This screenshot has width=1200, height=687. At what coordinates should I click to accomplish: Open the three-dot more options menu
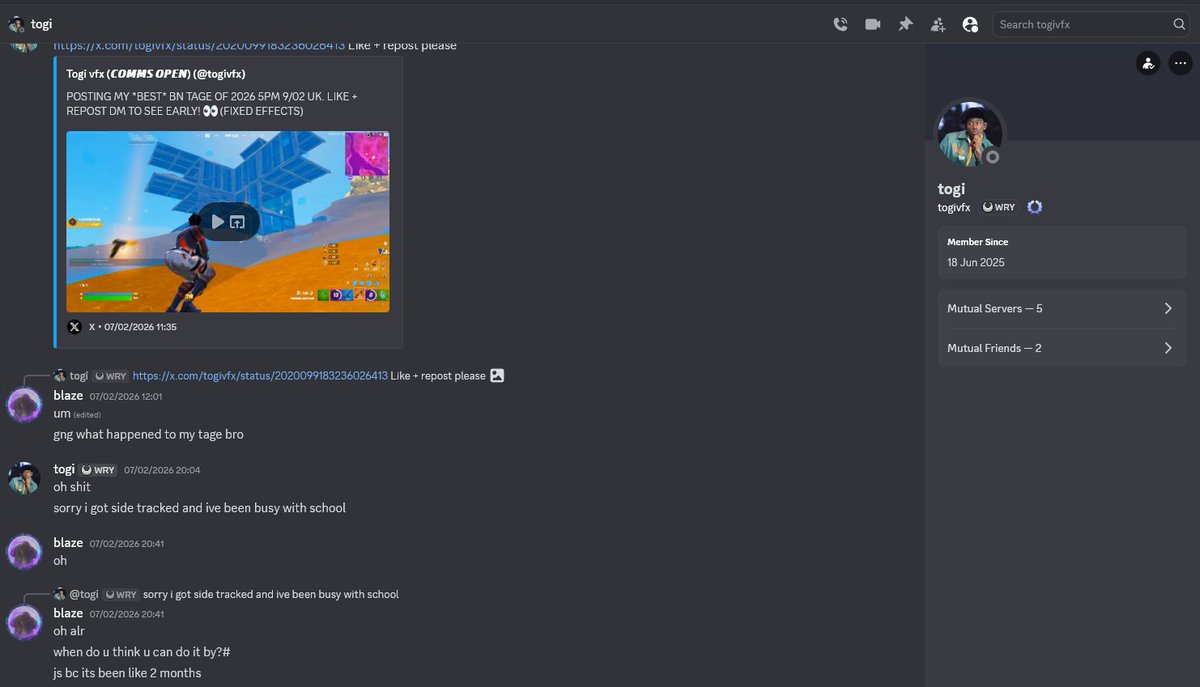1181,63
